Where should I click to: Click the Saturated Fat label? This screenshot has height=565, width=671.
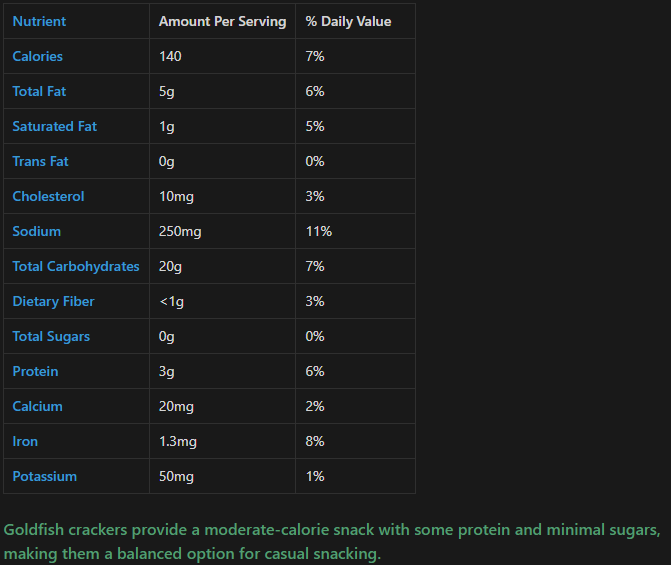pyautogui.click(x=55, y=126)
